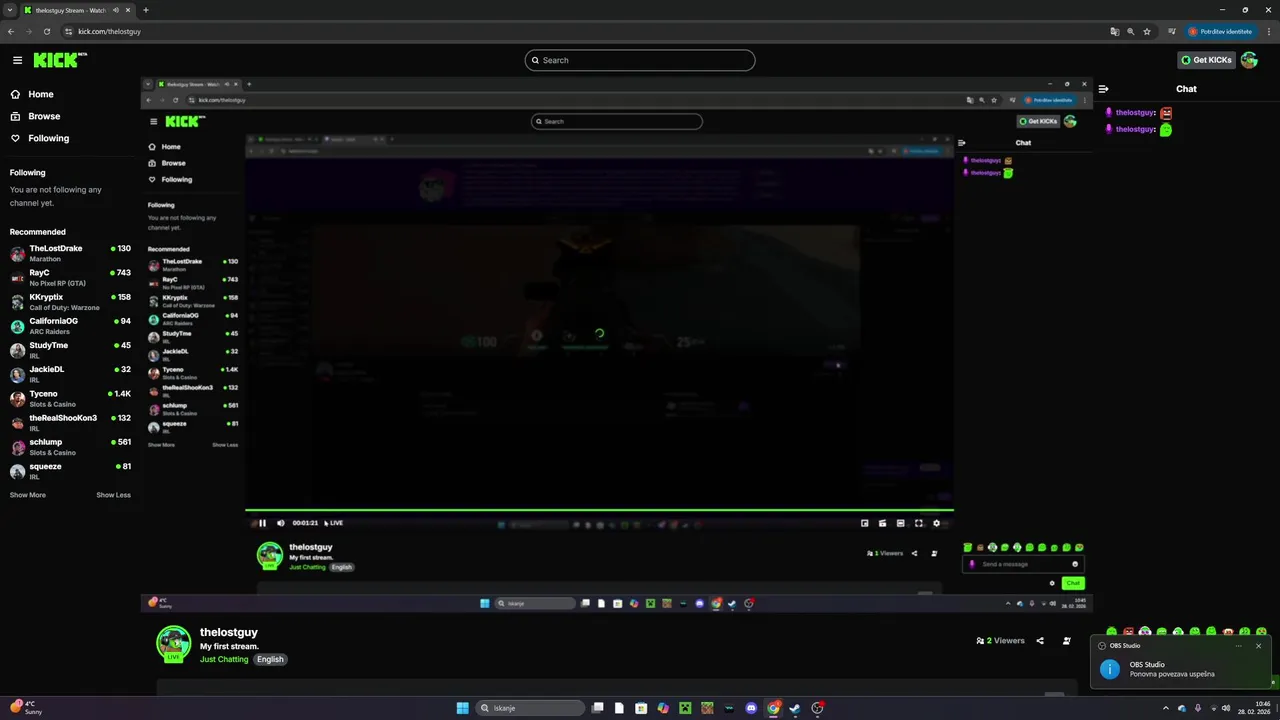This screenshot has height=720, width=1280.
Task: Click thelostguy's LIVE streamer avatar
Action: point(174,643)
